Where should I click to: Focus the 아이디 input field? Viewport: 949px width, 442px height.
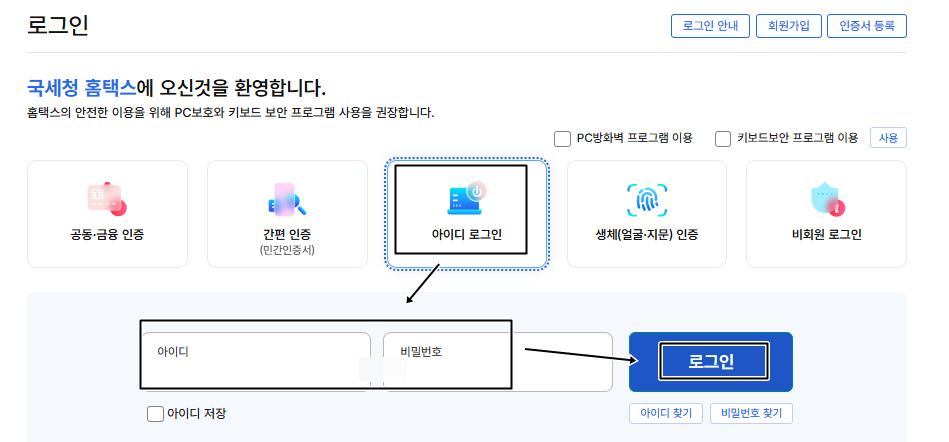[257, 362]
